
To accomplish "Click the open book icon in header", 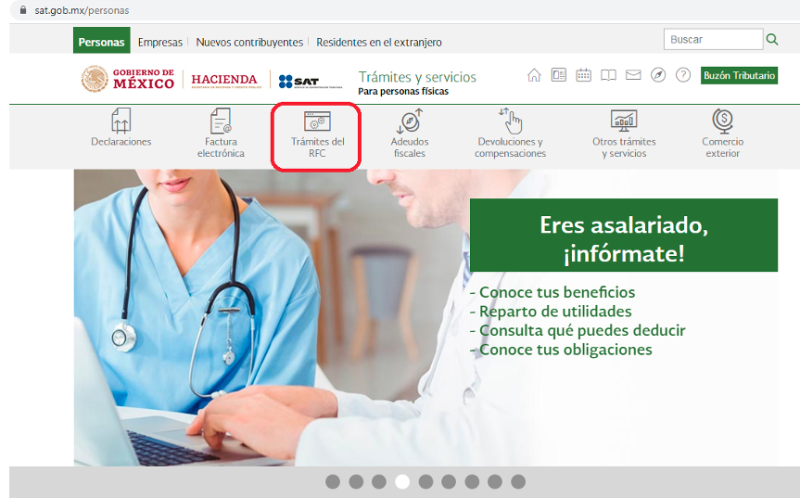I will (608, 76).
